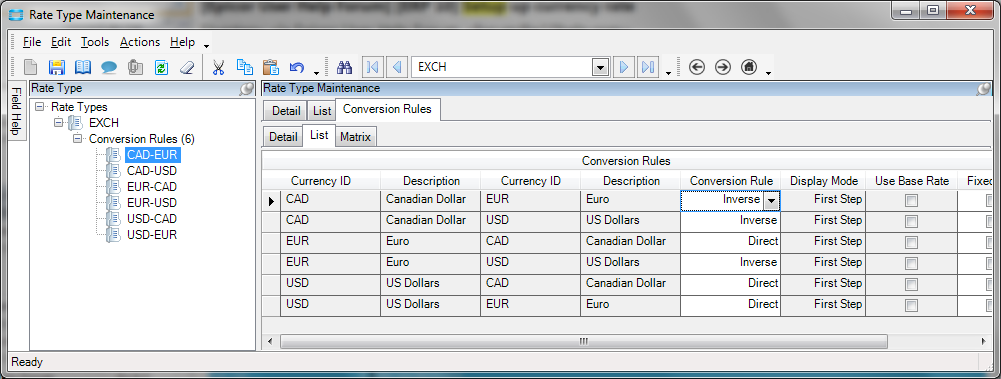Image resolution: width=1001 pixels, height=379 pixels.
Task: Check Use Base Rate for CAD to USD row
Action: [911, 221]
